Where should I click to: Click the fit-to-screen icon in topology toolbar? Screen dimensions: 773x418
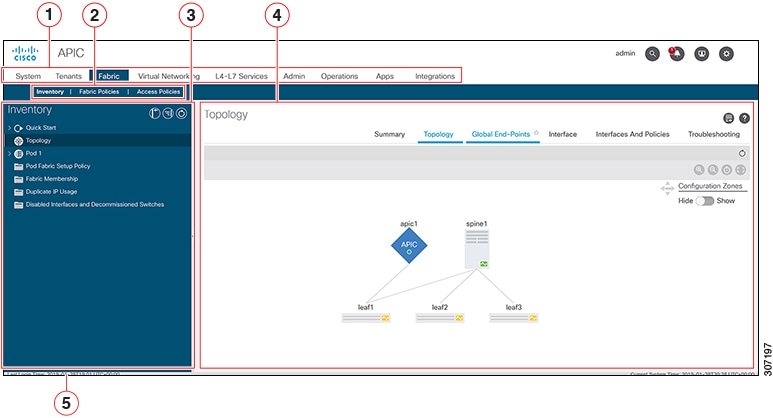[x=740, y=170]
